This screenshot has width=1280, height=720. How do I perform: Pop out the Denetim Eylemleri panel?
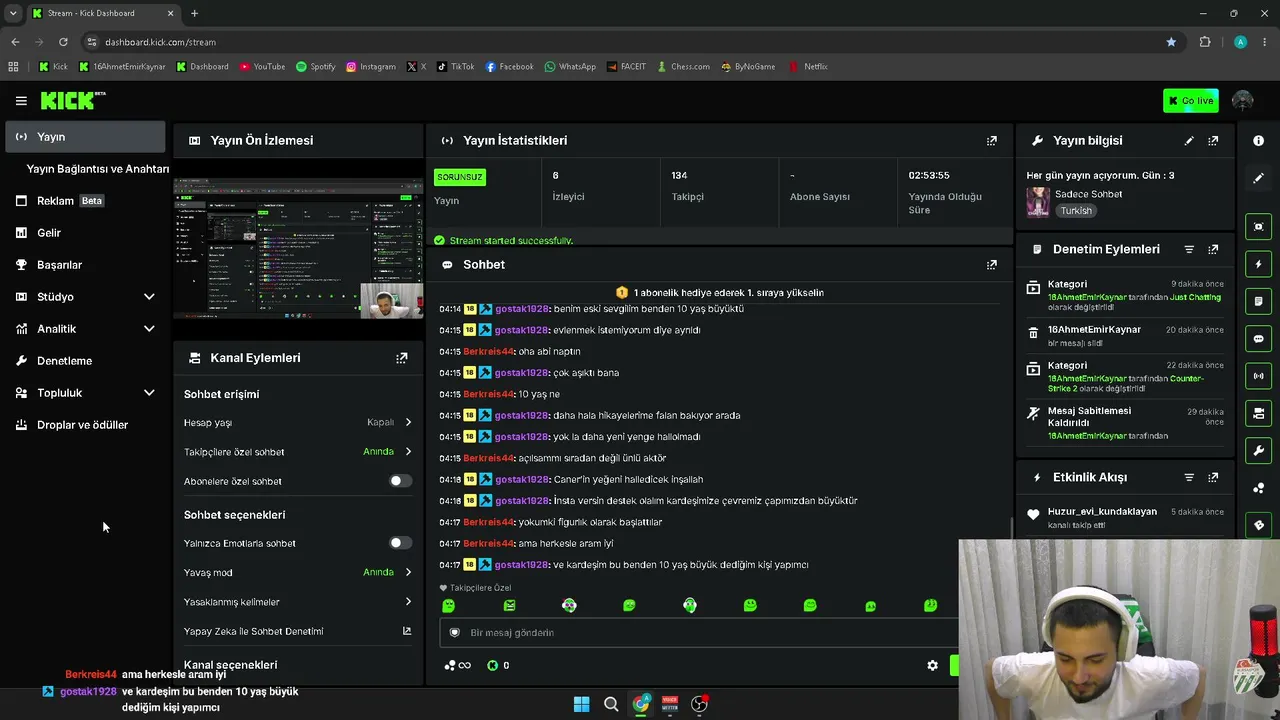pyautogui.click(x=1213, y=249)
